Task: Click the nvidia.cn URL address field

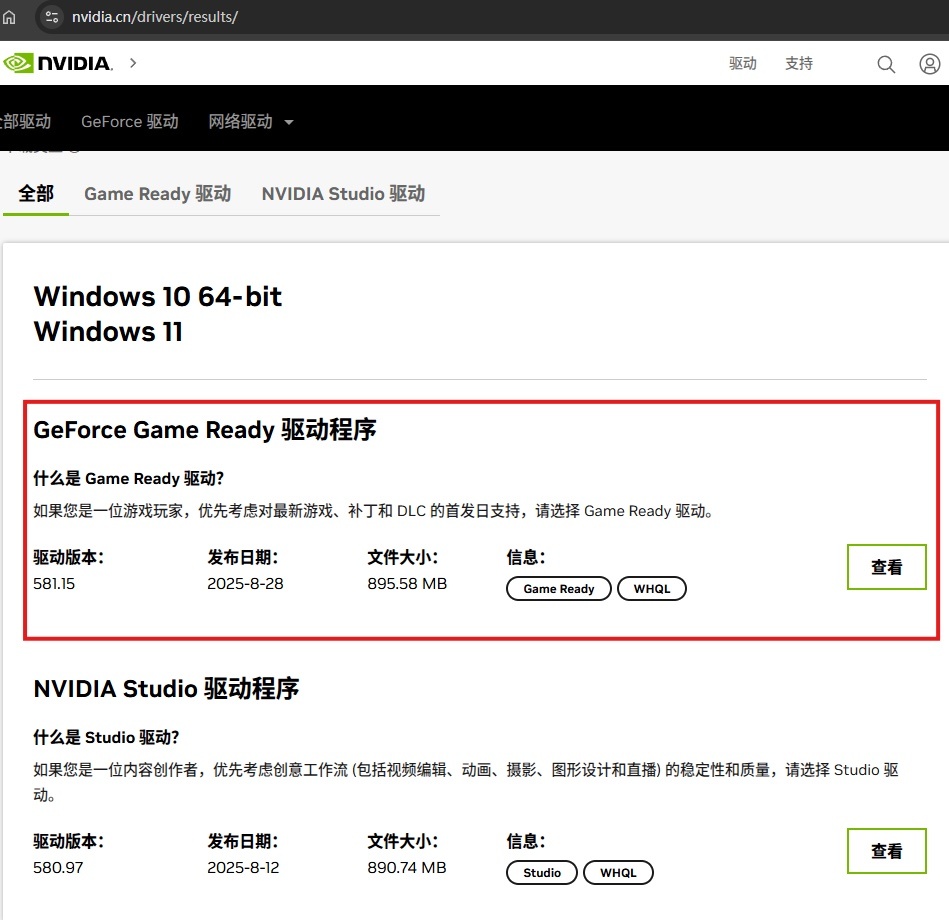Action: point(154,17)
